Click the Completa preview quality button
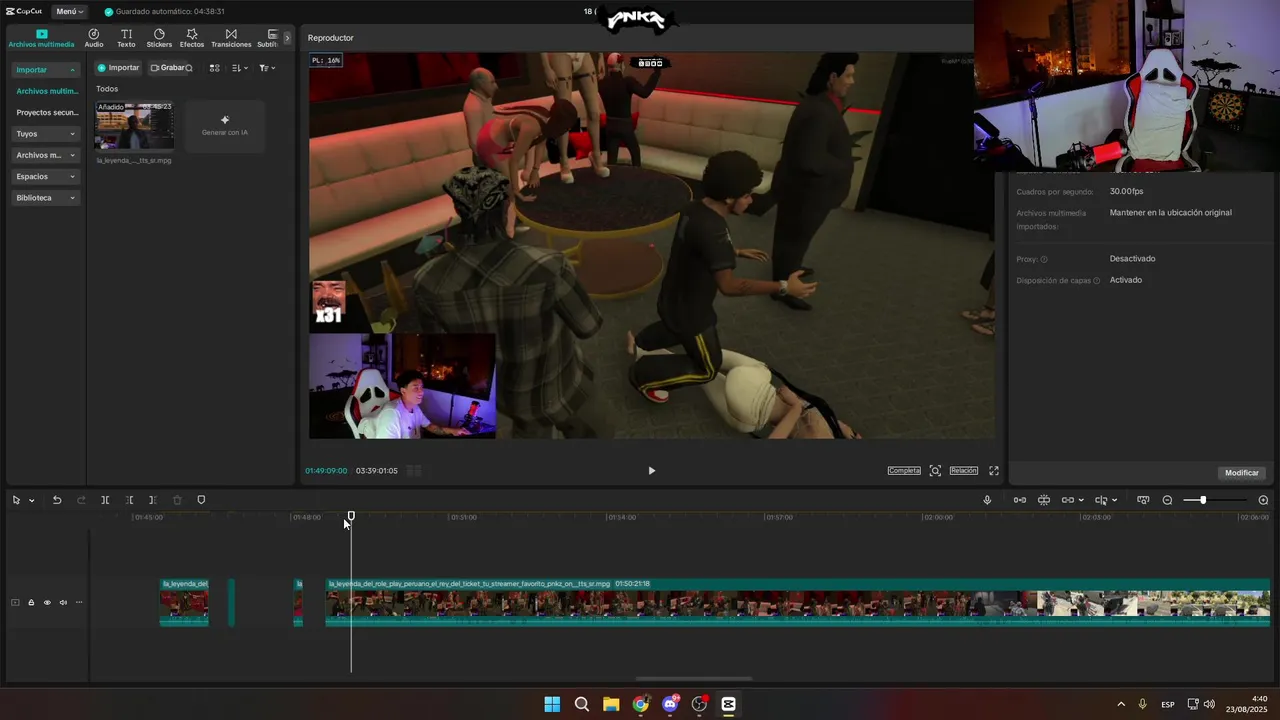This screenshot has width=1280, height=720. pyautogui.click(x=904, y=471)
